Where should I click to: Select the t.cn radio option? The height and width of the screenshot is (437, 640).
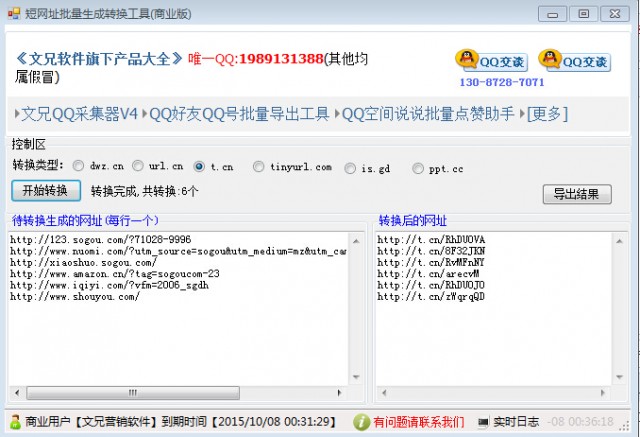199,166
